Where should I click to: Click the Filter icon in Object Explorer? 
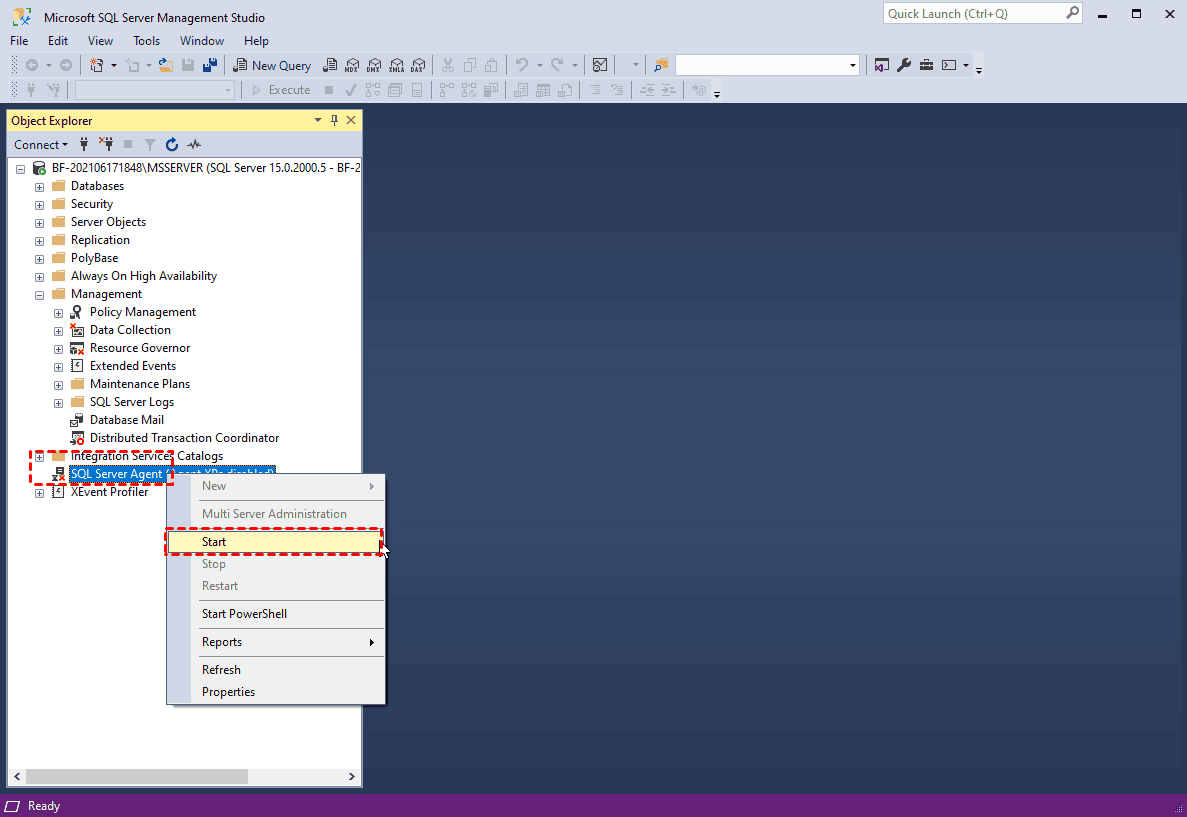(x=150, y=145)
